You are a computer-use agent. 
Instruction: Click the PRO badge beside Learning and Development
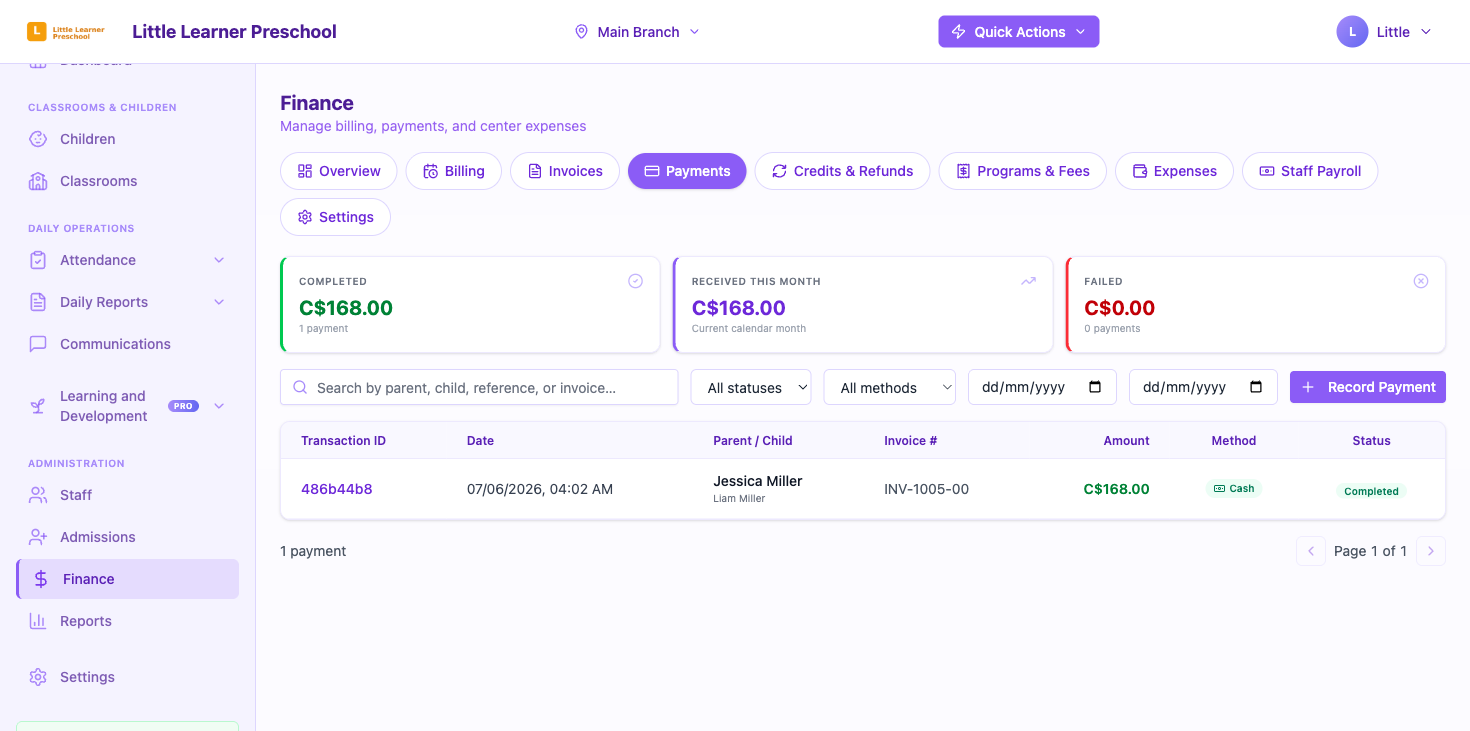(183, 406)
